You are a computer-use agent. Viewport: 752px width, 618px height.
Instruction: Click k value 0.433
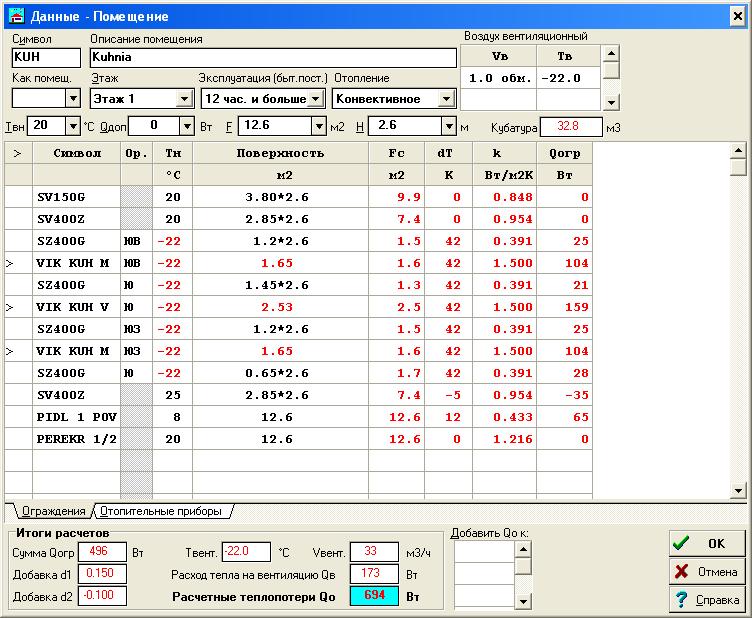pos(505,417)
